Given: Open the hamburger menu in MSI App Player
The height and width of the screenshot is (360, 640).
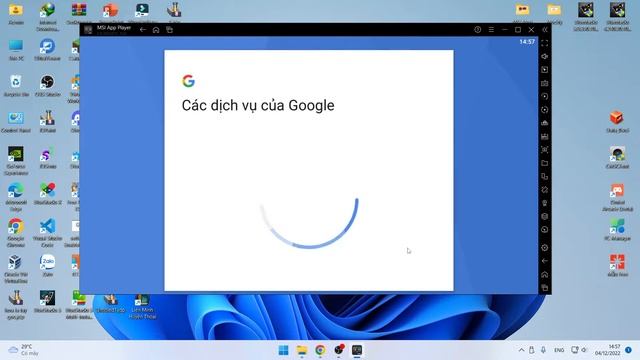Looking at the screenshot, I should point(491,30).
